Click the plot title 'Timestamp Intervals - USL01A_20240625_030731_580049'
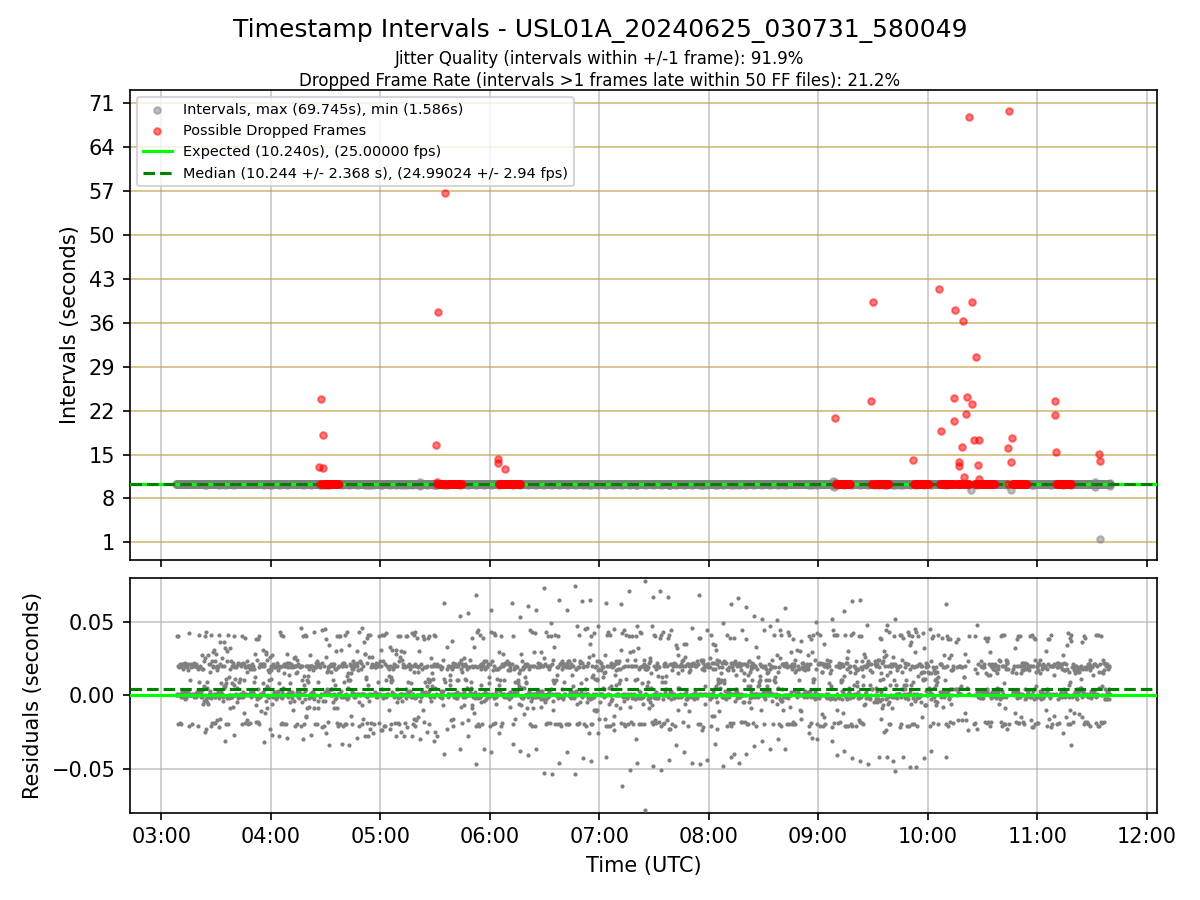 [x=600, y=29]
